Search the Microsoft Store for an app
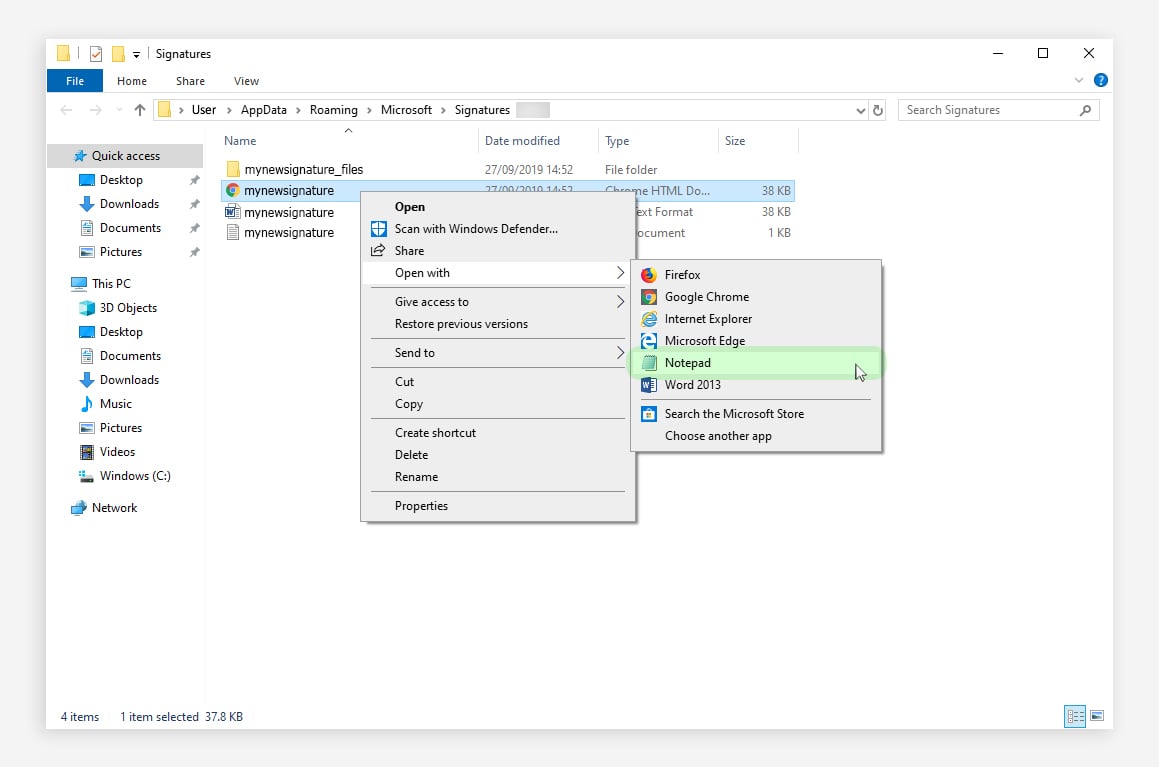The image size is (1159, 767). click(x=755, y=414)
